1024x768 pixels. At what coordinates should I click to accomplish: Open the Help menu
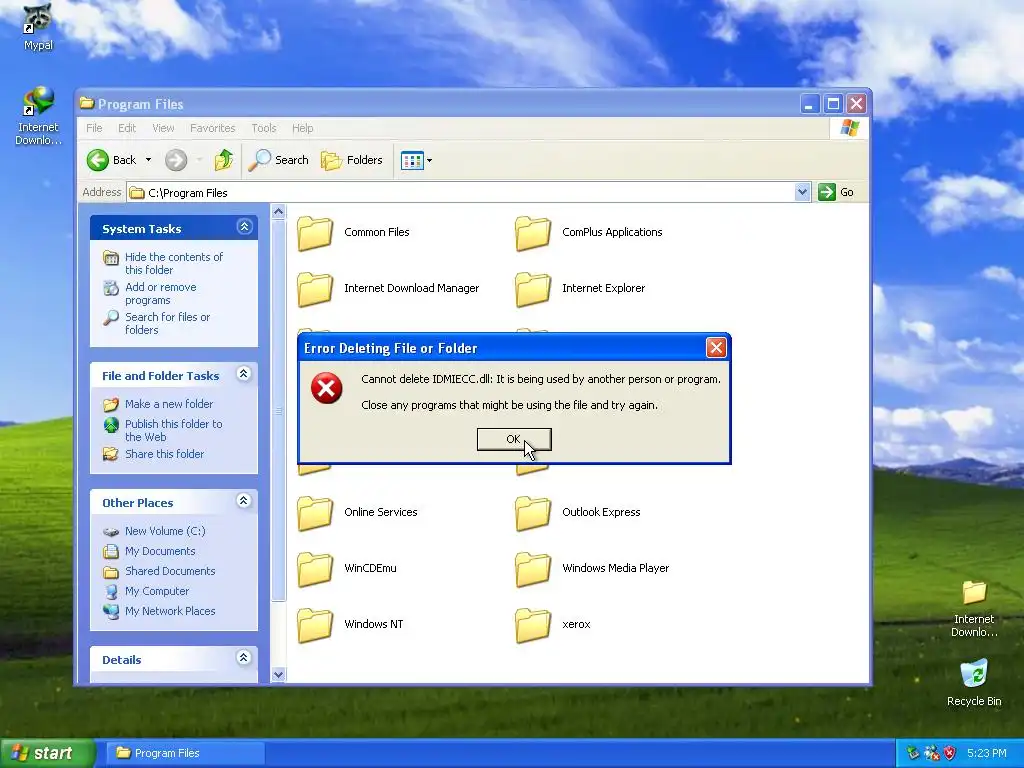[x=302, y=128]
